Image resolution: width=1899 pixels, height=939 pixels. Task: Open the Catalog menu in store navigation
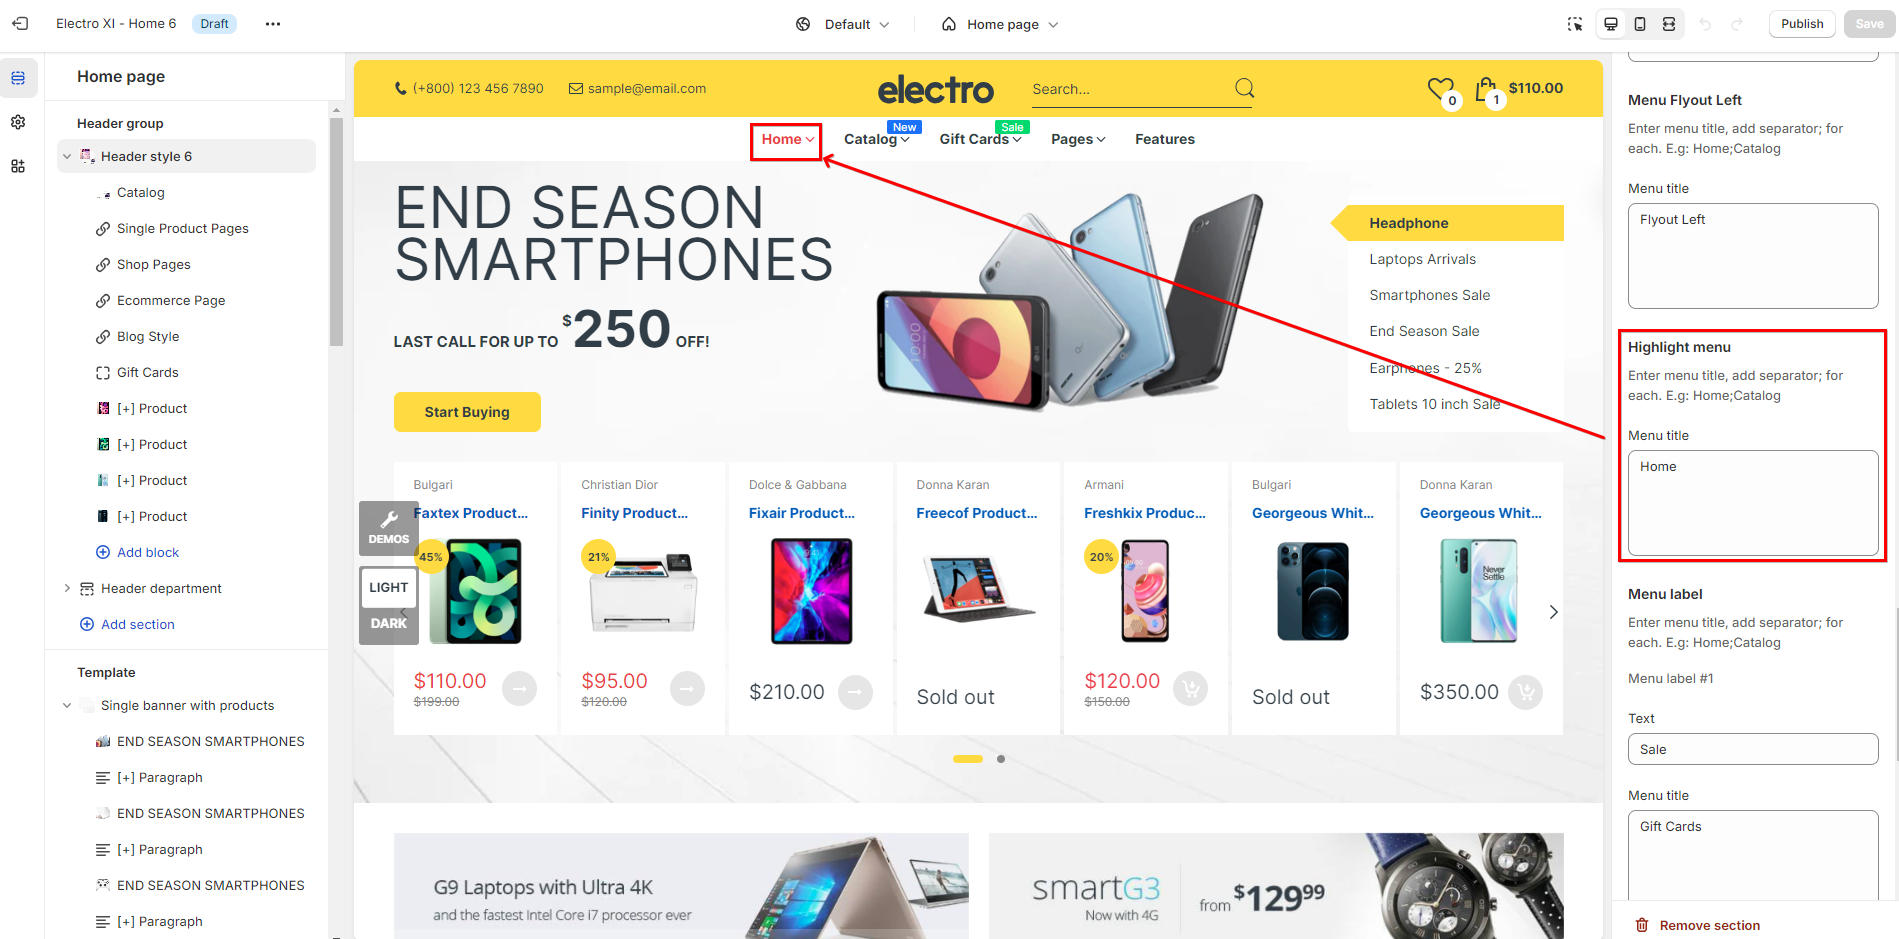(x=876, y=139)
